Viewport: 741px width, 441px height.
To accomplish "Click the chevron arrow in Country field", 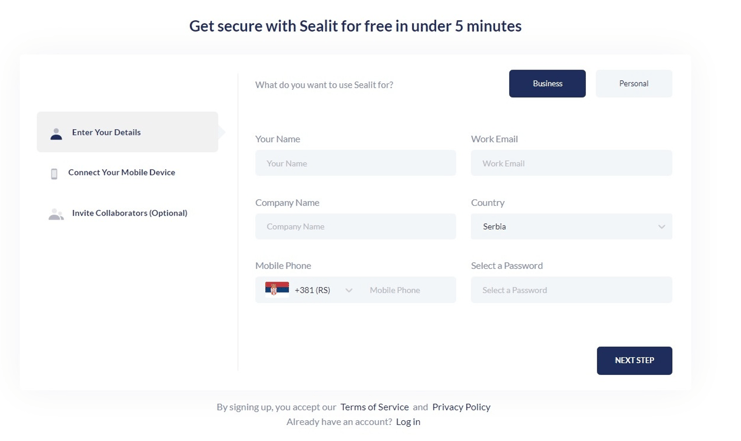I will click(x=662, y=227).
